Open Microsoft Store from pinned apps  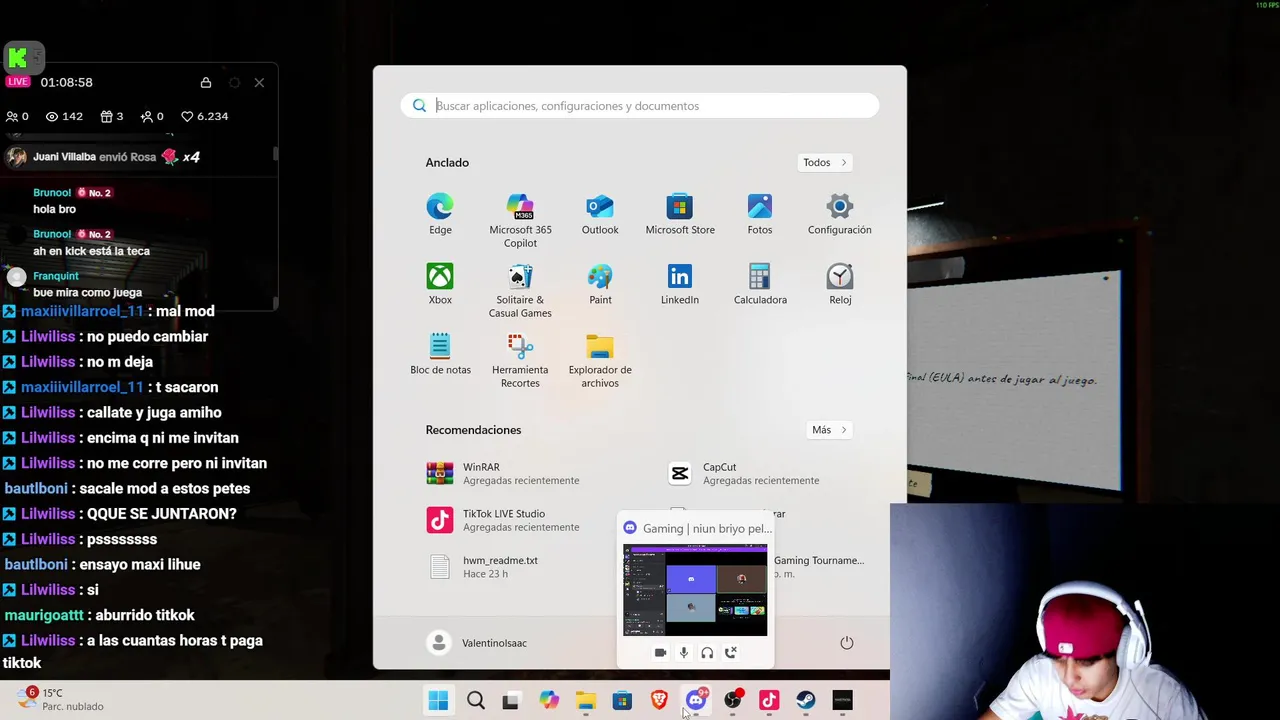click(680, 215)
